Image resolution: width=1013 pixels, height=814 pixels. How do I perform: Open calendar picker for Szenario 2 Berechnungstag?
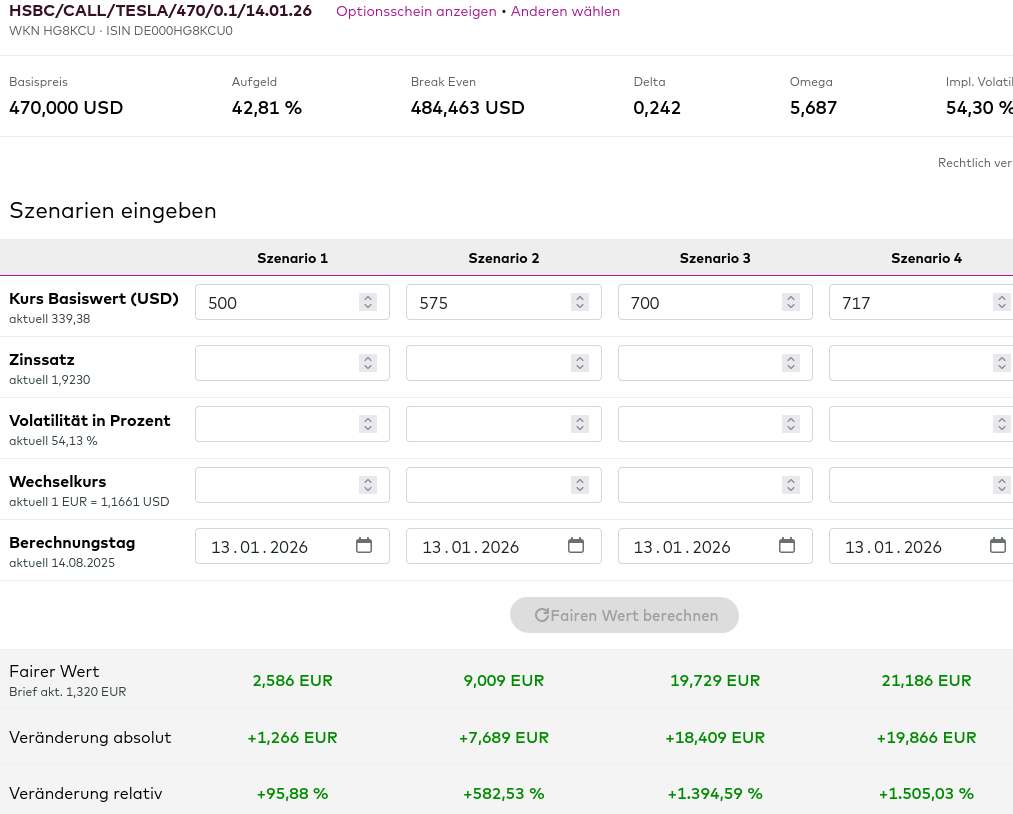pos(576,546)
